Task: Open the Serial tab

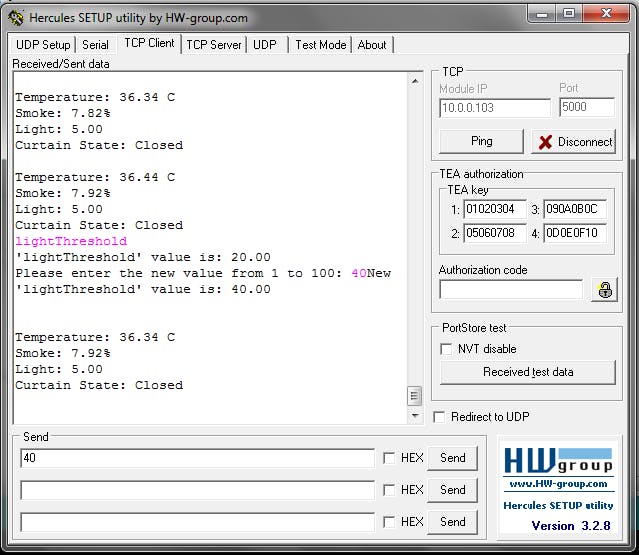Action: coord(96,45)
